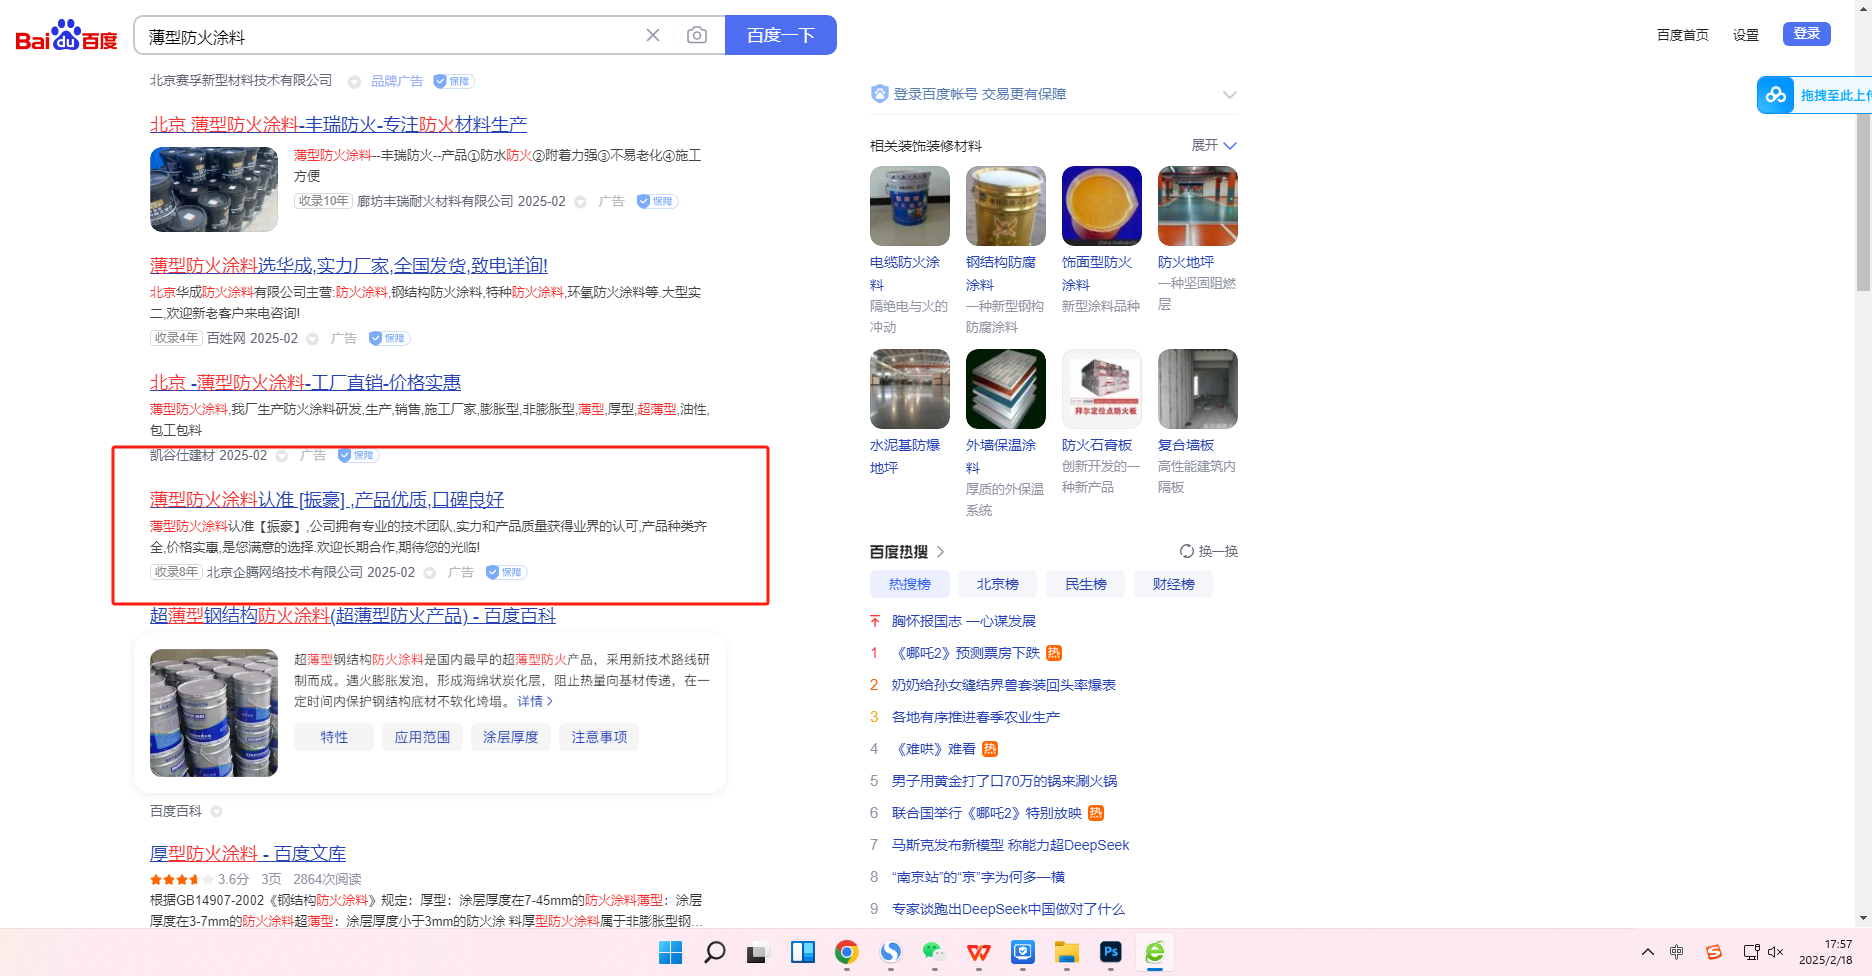Screen dimensions: 1872x976
Task: Open the Widgets panel on the taskbar
Action: tap(802, 952)
